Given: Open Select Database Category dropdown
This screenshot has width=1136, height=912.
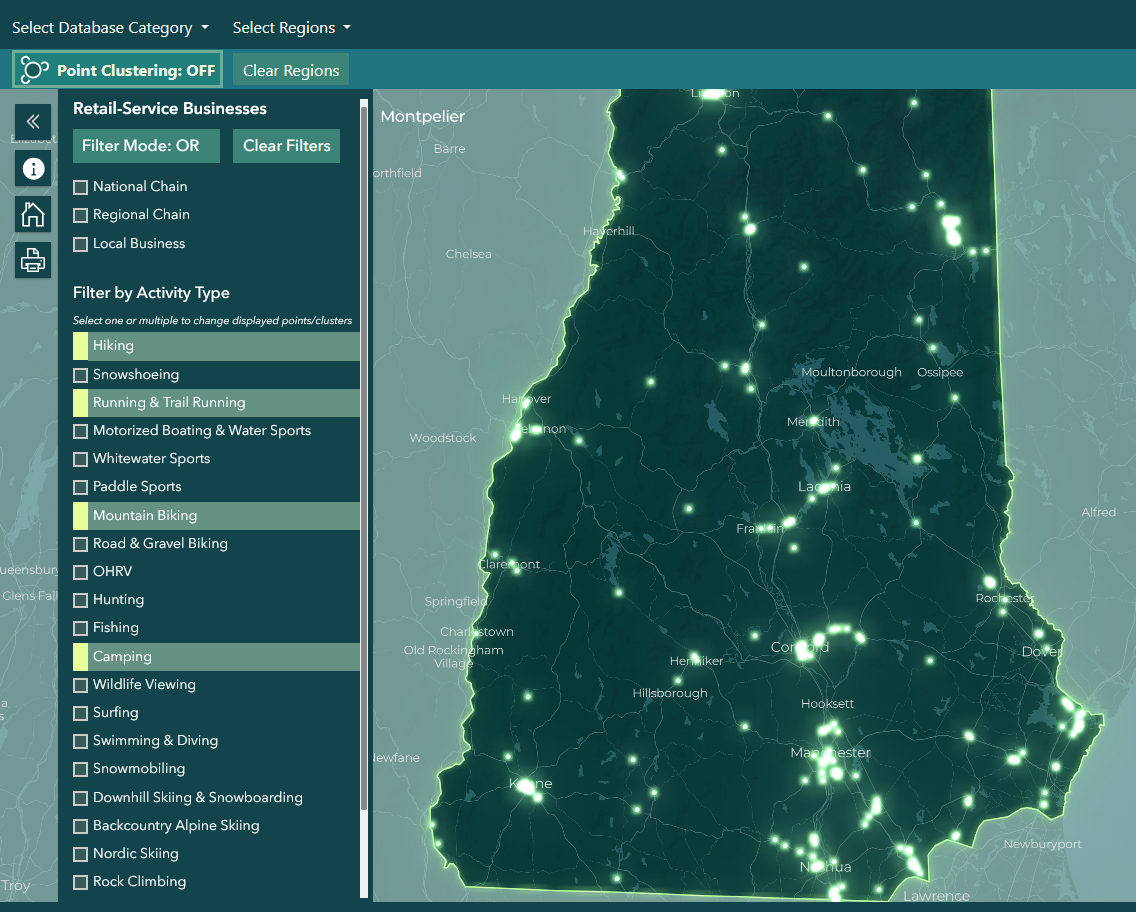Looking at the screenshot, I should click(x=110, y=28).
